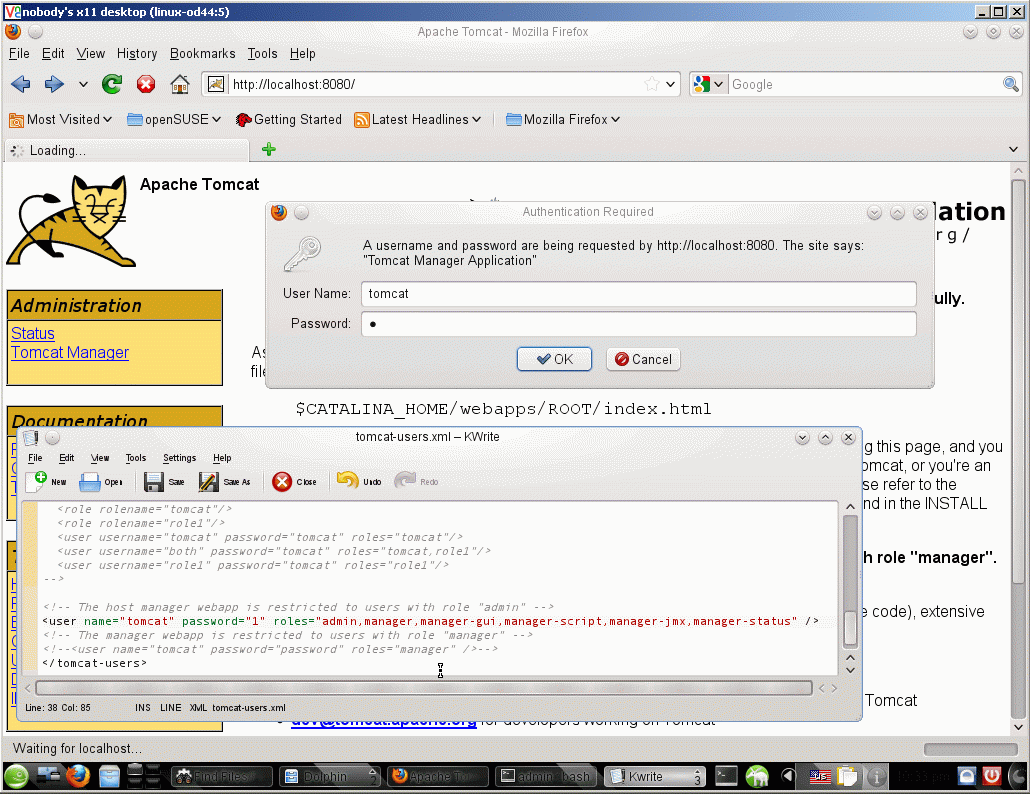Click Open in the KWrite toolbar
The width and height of the screenshot is (1030, 794).
101,481
